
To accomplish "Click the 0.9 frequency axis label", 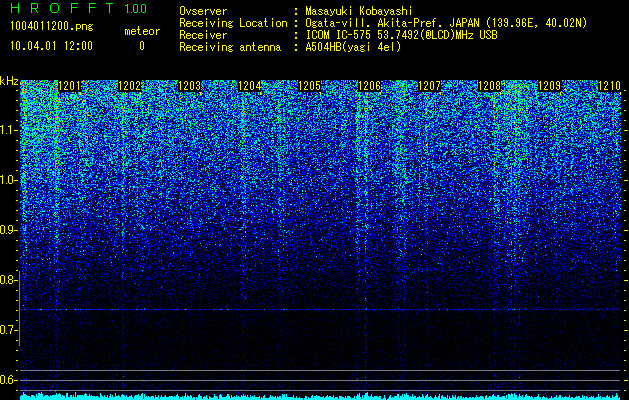I will (x=9, y=230).
